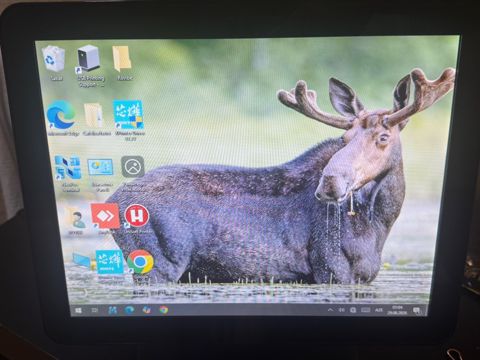Open Task View on the taskbar
480x360 pixels.
click(x=95, y=310)
